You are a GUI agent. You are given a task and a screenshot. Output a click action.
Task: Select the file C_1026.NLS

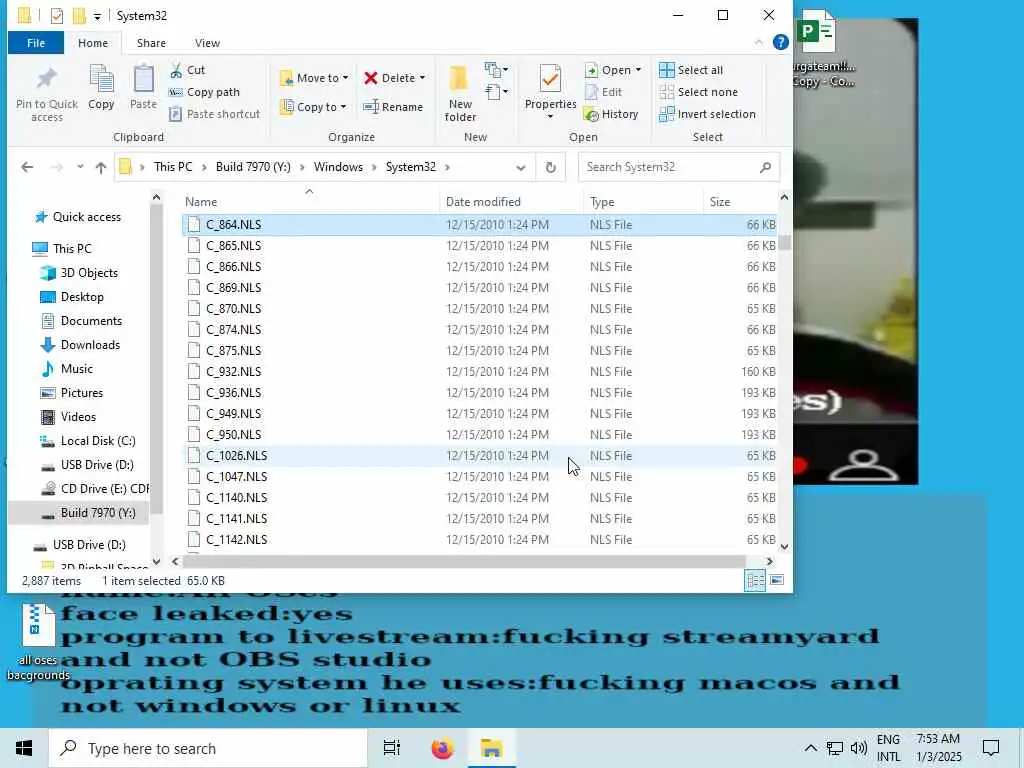point(479,456)
